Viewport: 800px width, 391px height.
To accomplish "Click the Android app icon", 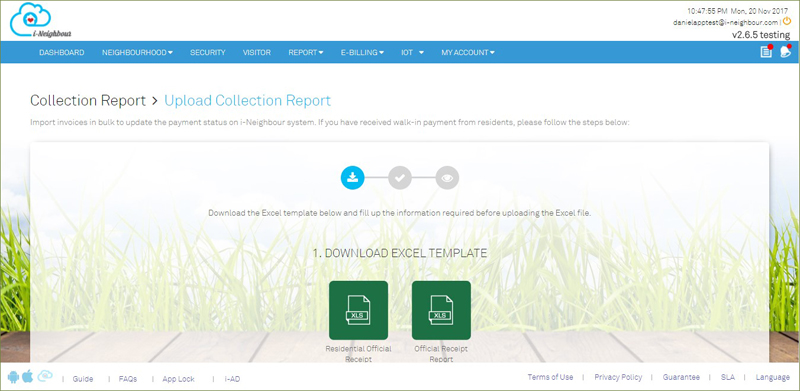I will 13,377.
